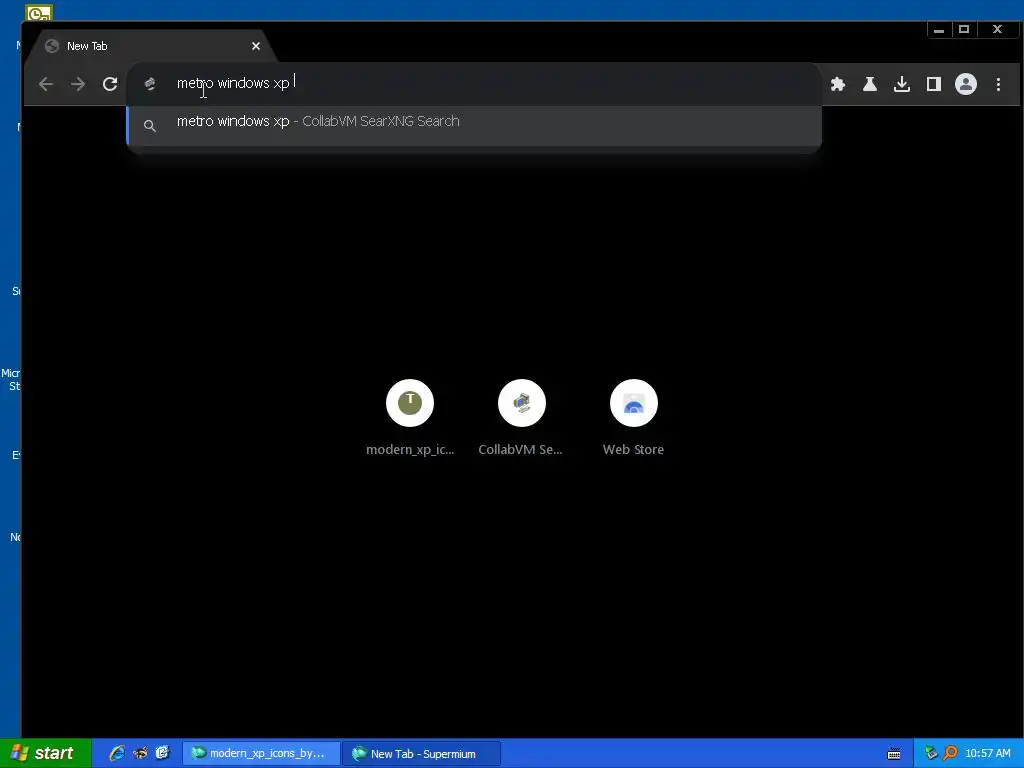Click the bee-like middle Quick Launch icon

click(140, 753)
